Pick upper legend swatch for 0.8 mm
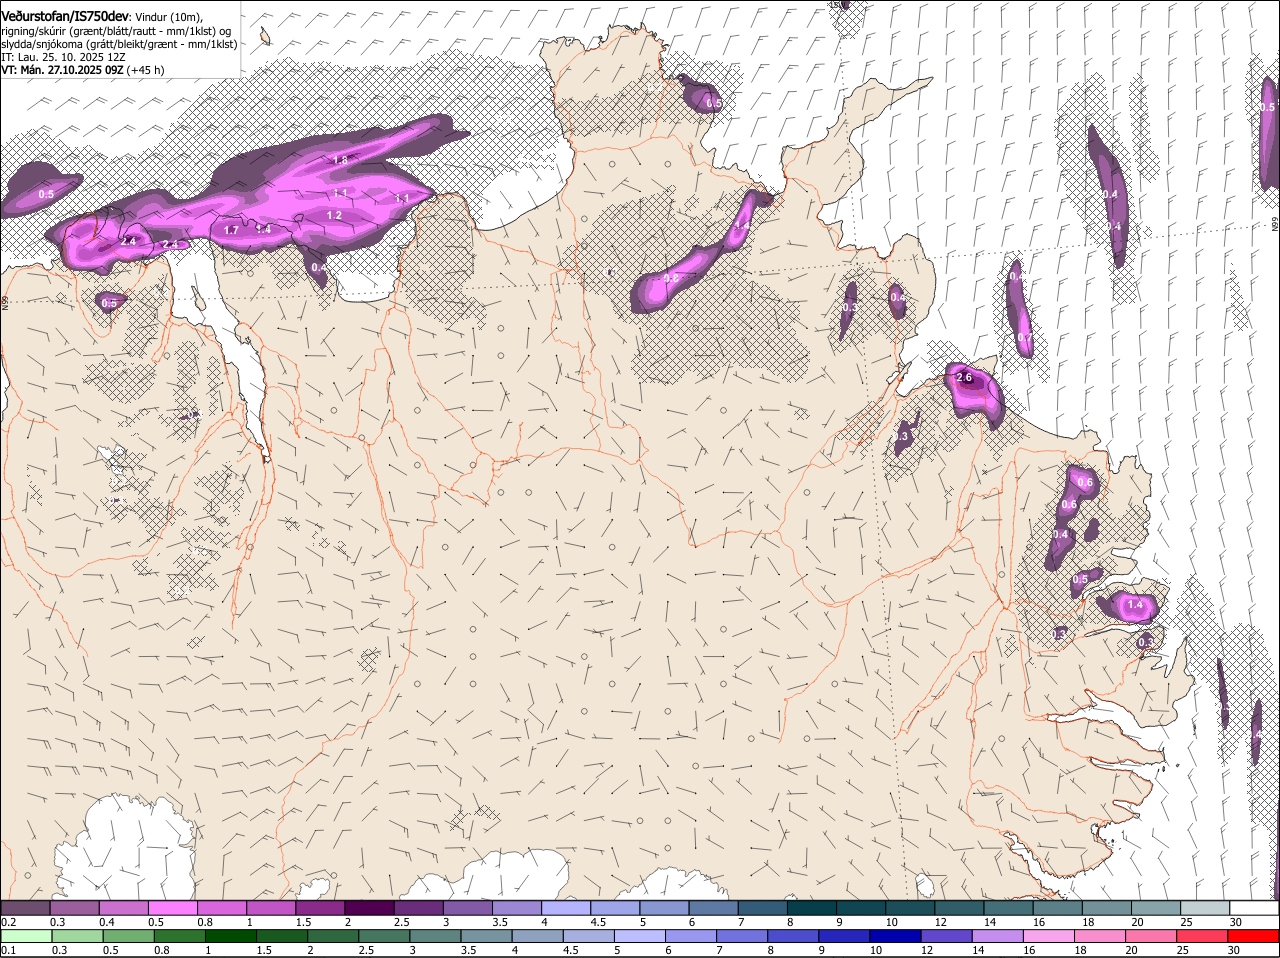1280x958 pixels. point(222,907)
